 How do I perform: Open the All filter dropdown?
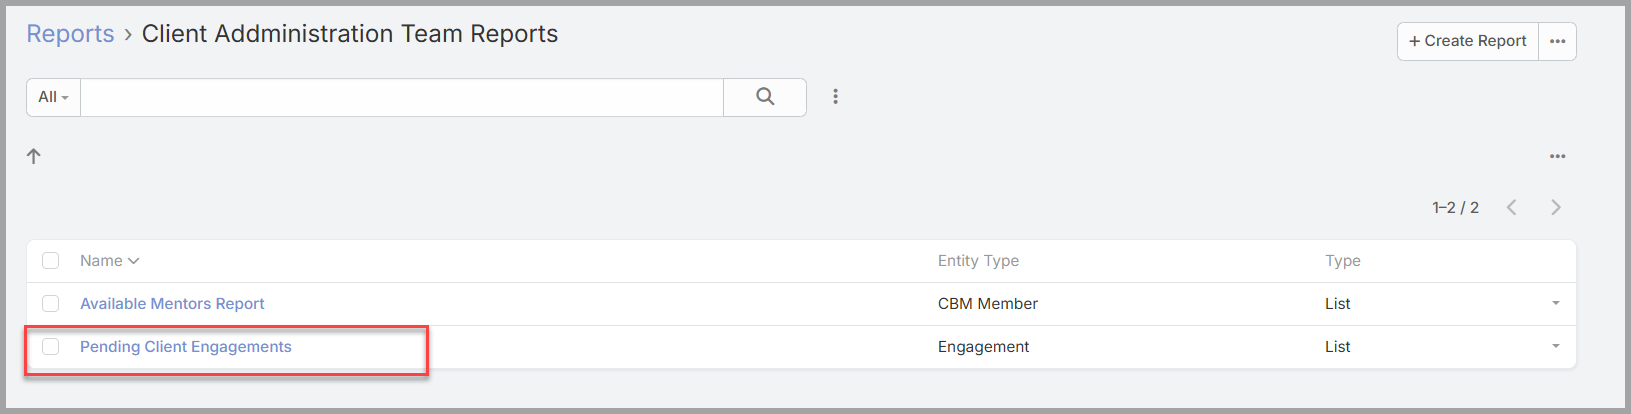53,97
